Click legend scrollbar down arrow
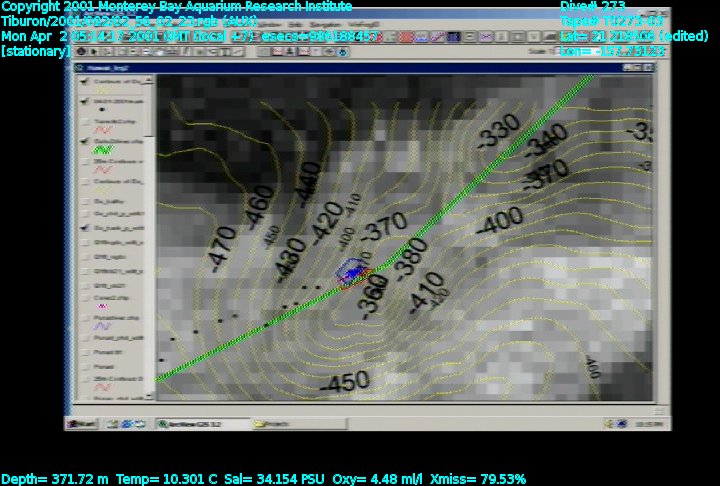 149,396
